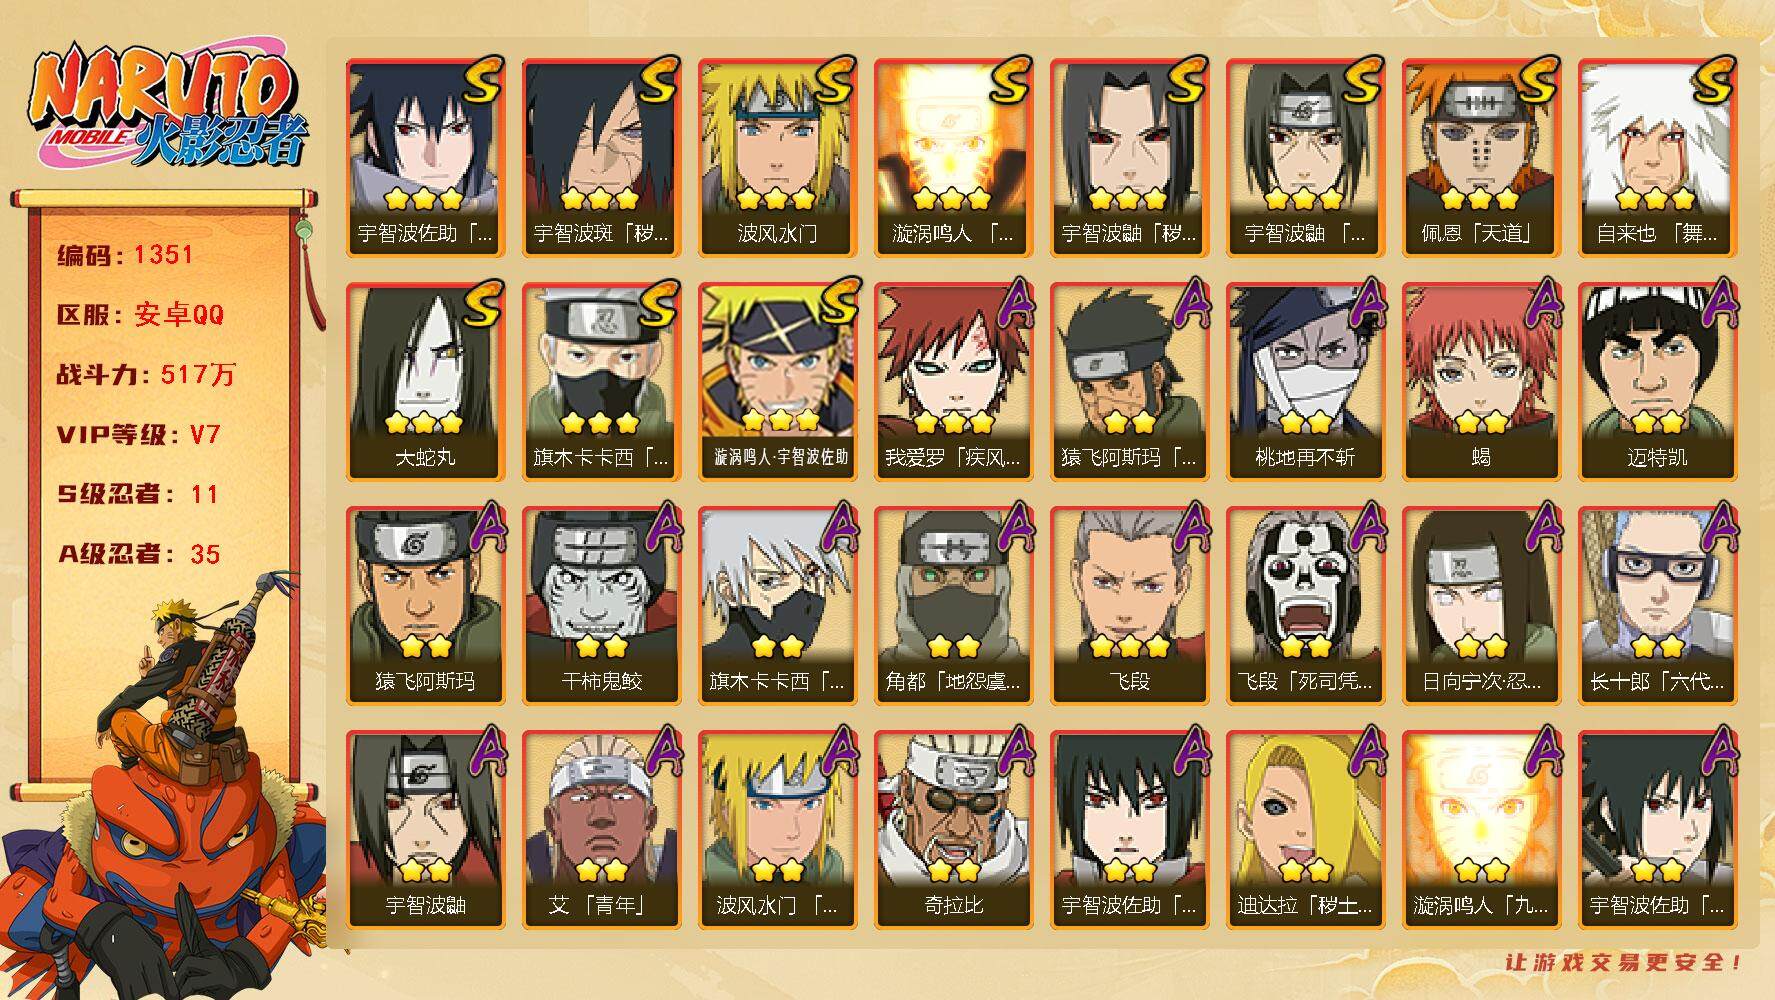The width and height of the screenshot is (1775, 1000).
Task: Click the 干柿鬼鲛 character card
Action: pyautogui.click(x=601, y=605)
